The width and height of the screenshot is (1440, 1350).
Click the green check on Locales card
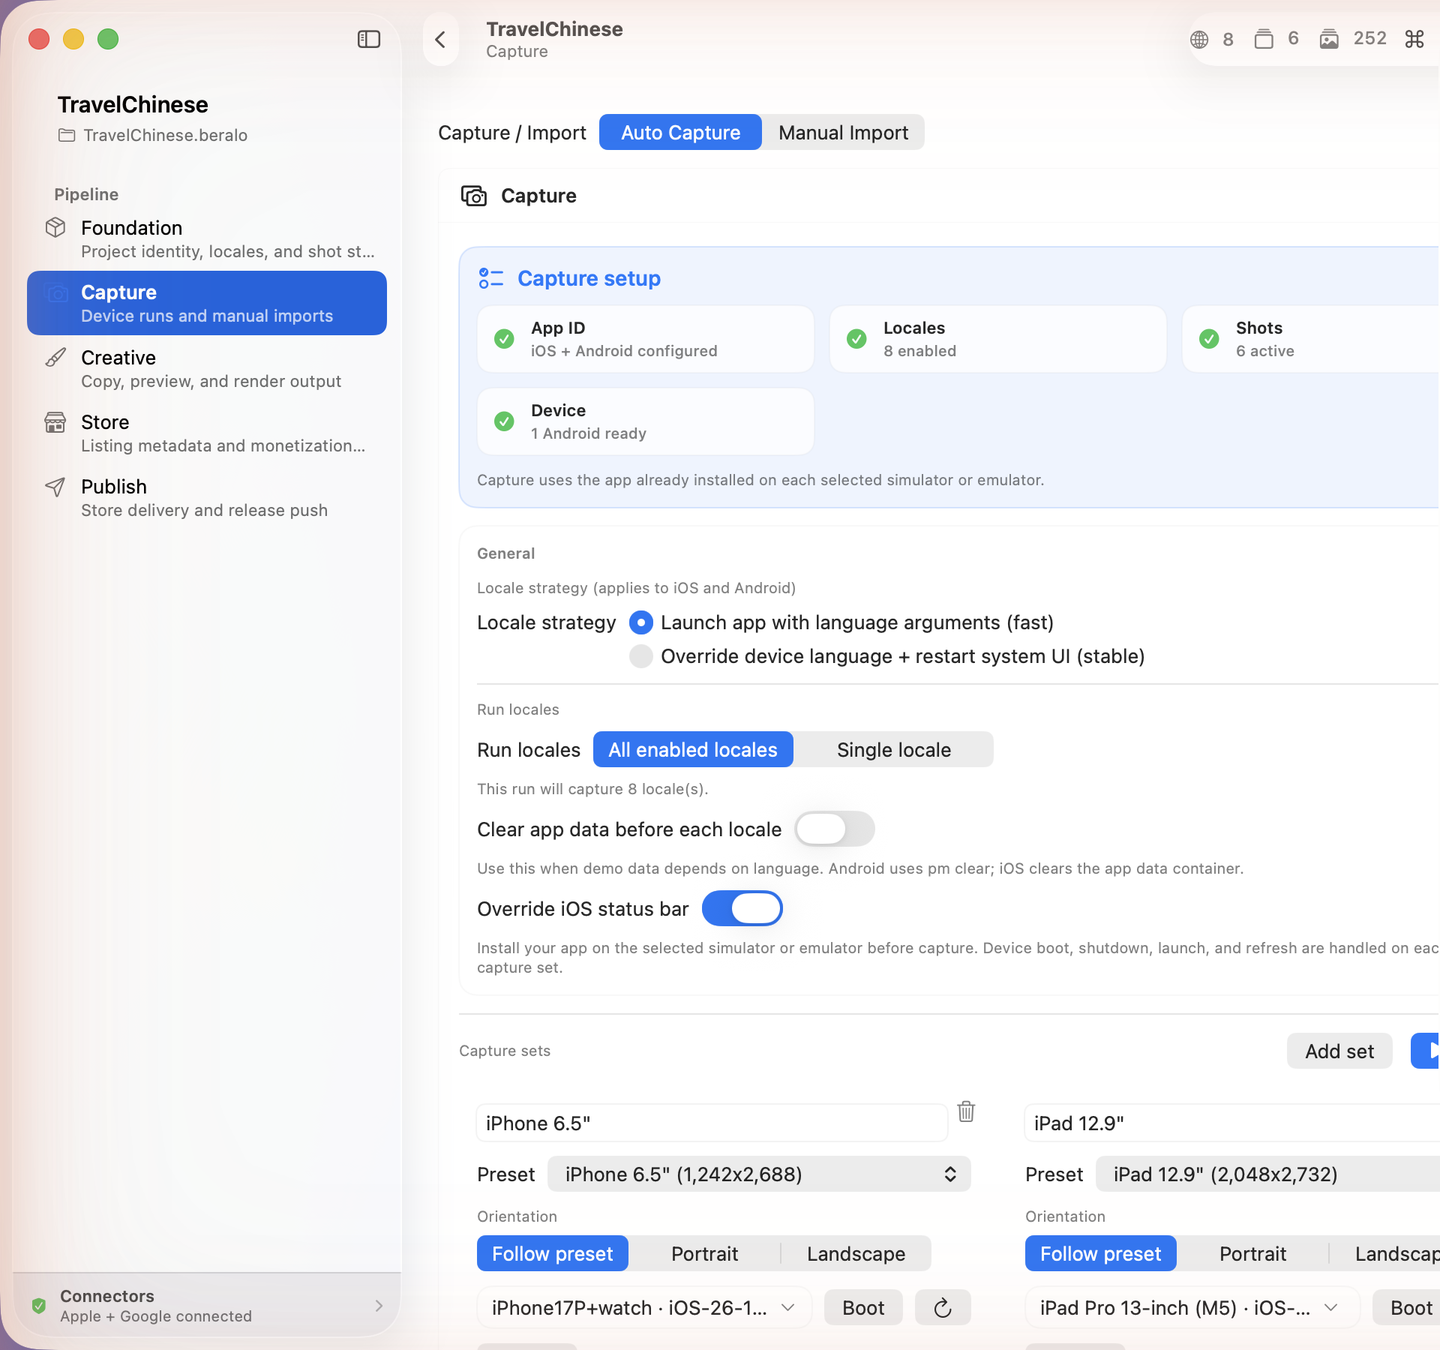coord(857,339)
